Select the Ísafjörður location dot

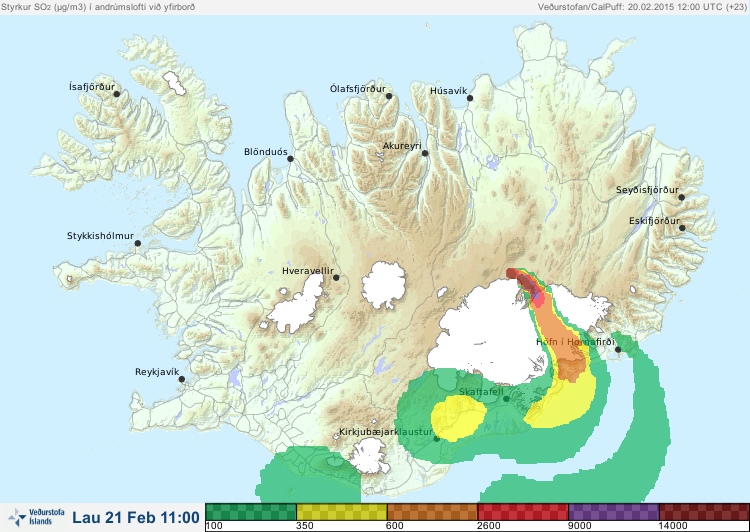pos(116,94)
